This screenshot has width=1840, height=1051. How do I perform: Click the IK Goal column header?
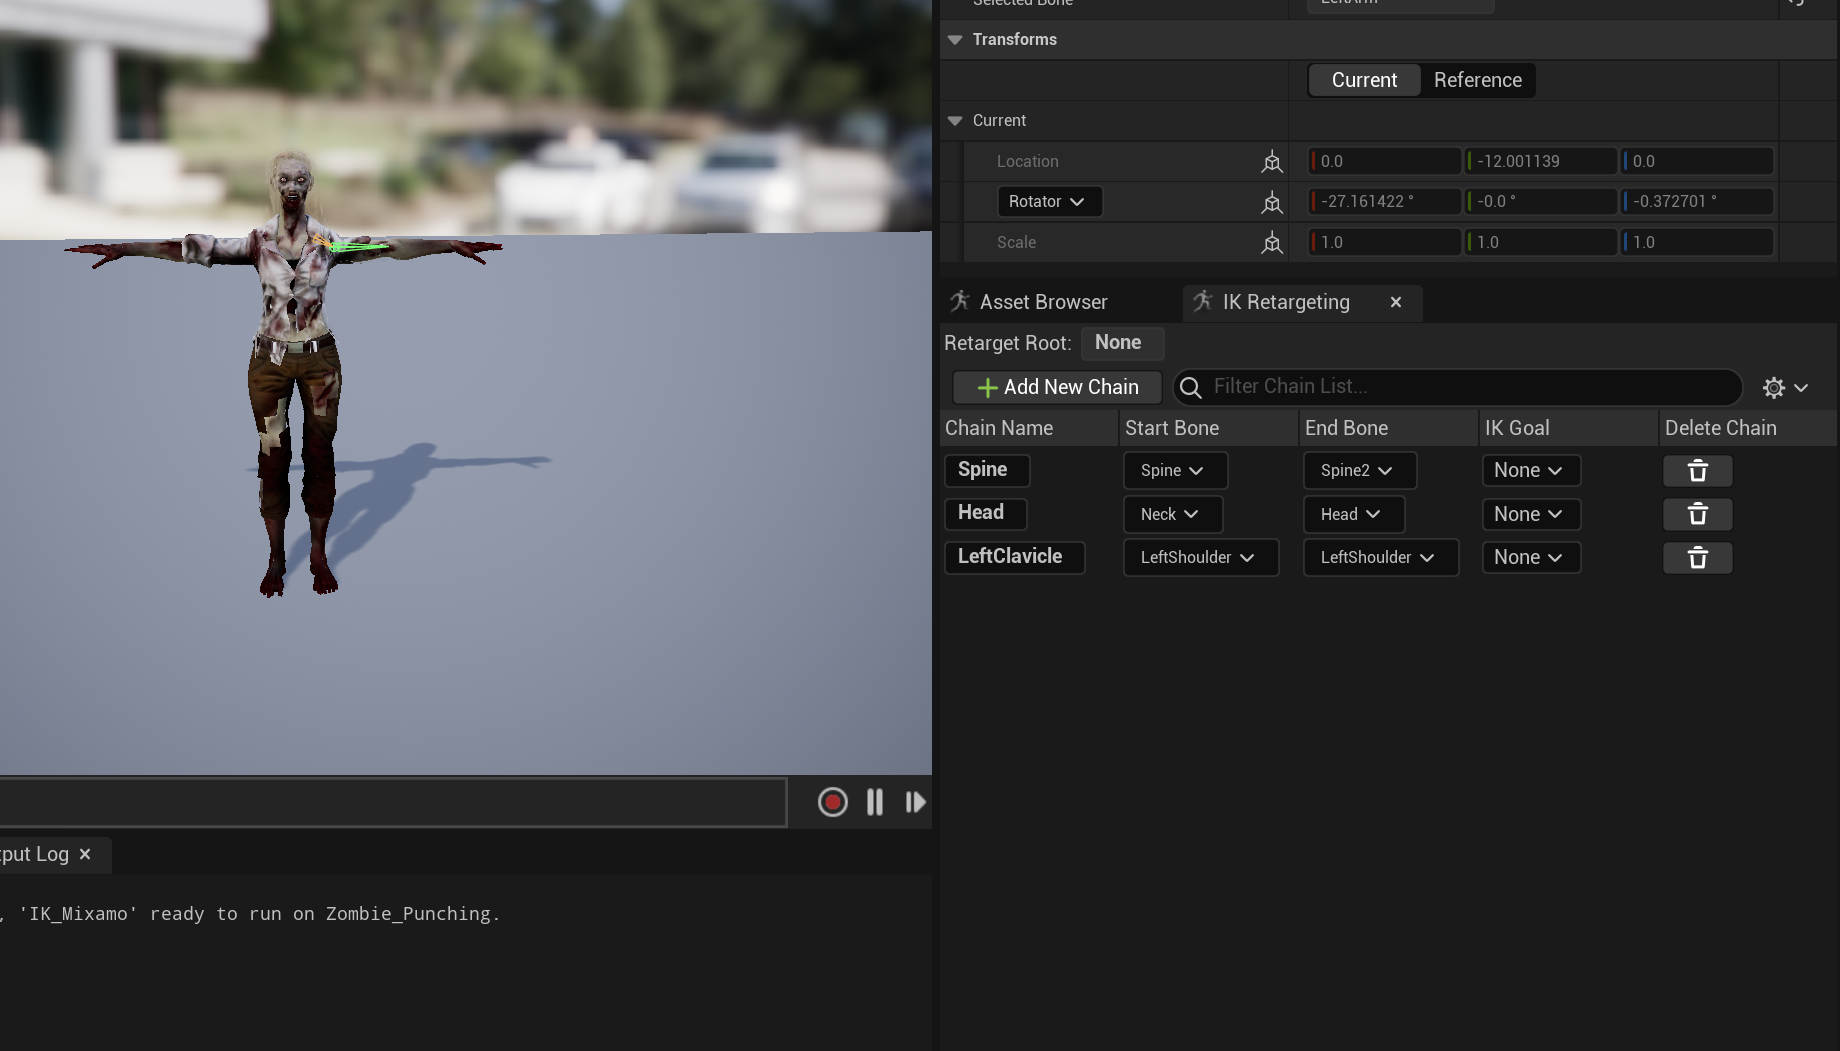click(x=1569, y=428)
